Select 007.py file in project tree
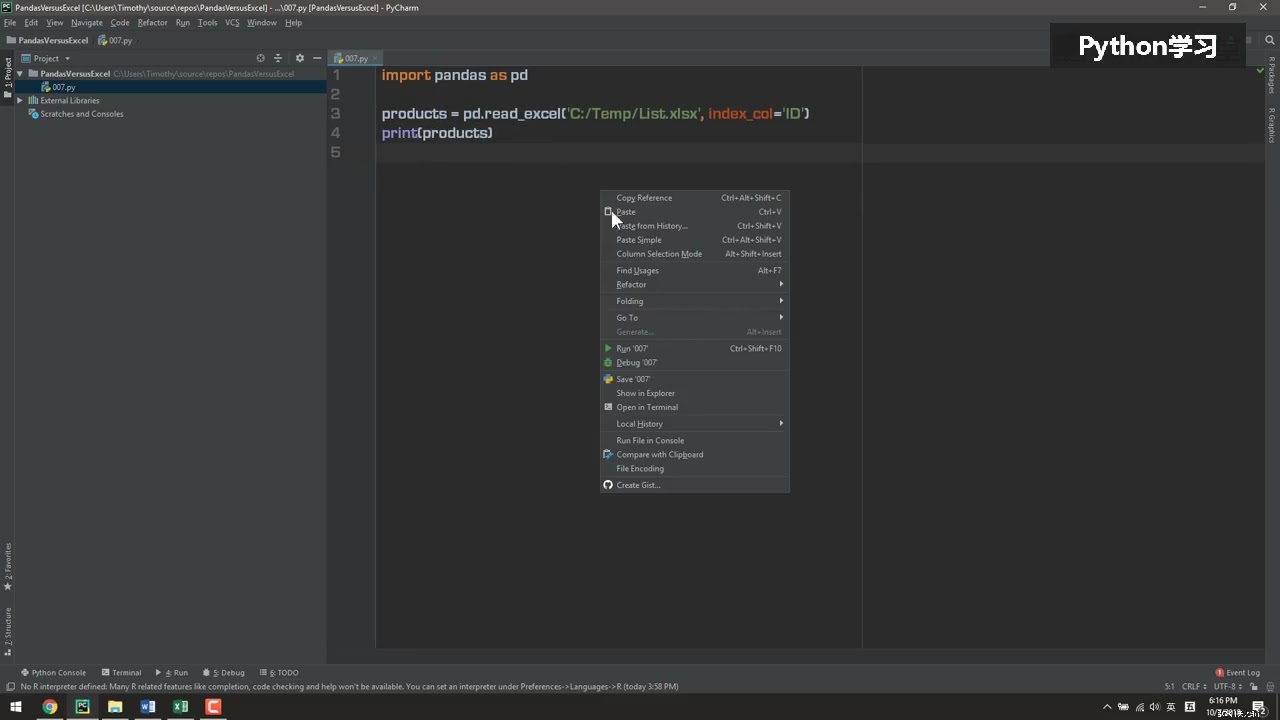Viewport: 1280px width, 720px height. tap(64, 87)
